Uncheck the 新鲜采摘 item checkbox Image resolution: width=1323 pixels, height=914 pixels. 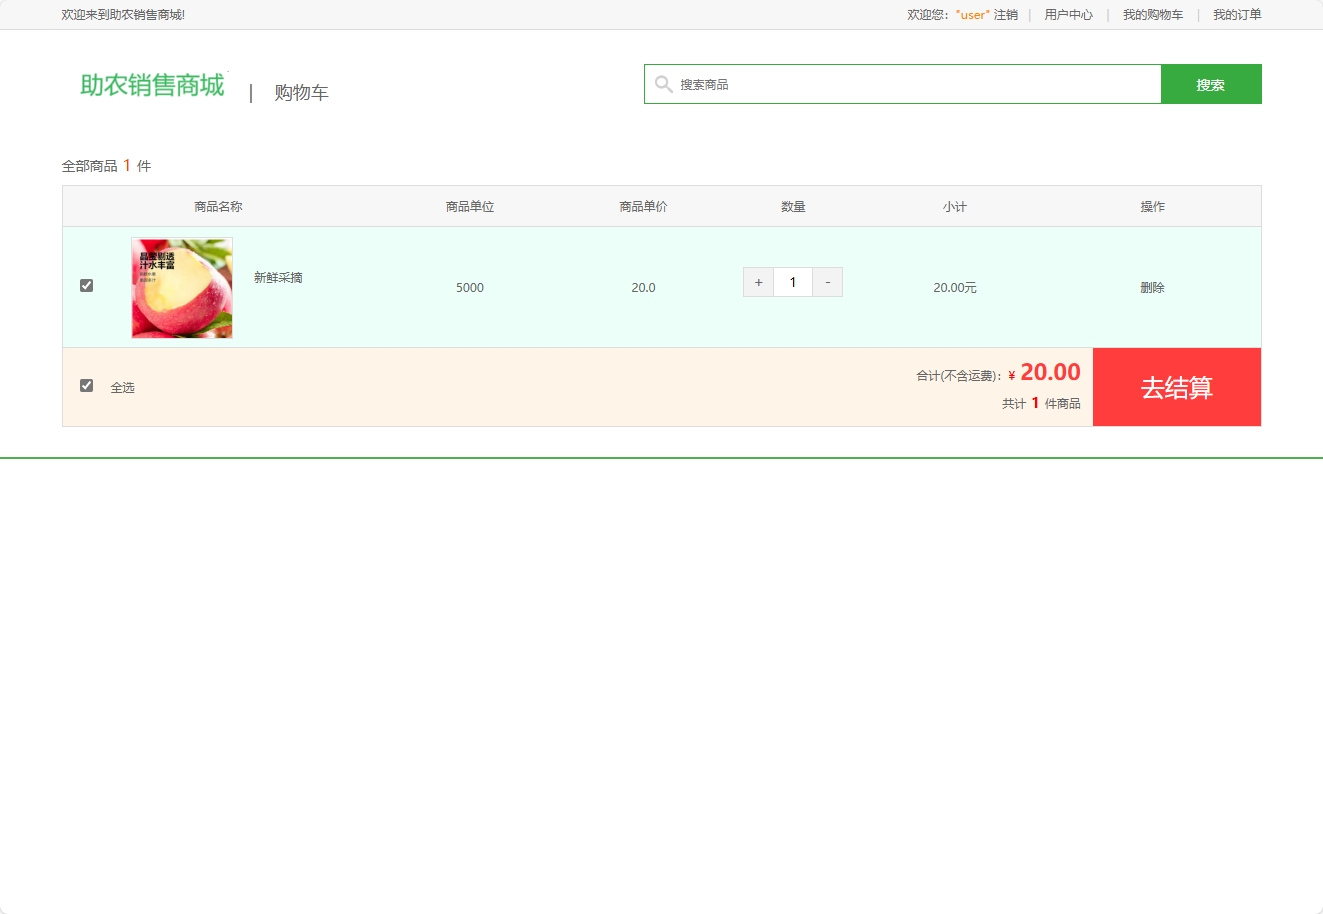pyautogui.click(x=86, y=285)
